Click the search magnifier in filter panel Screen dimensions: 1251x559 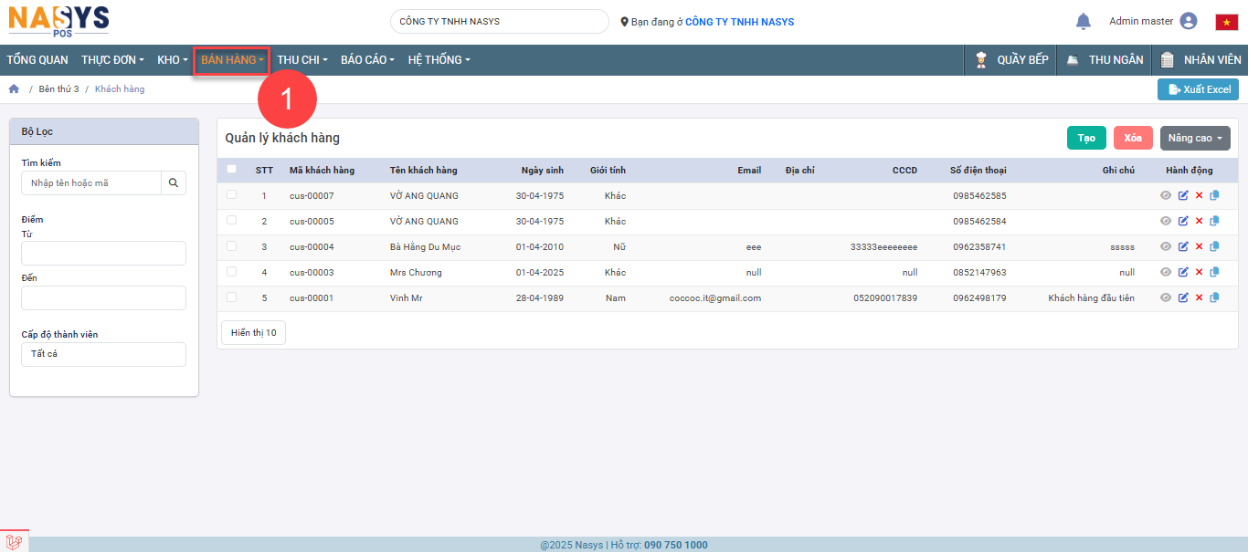(x=173, y=183)
